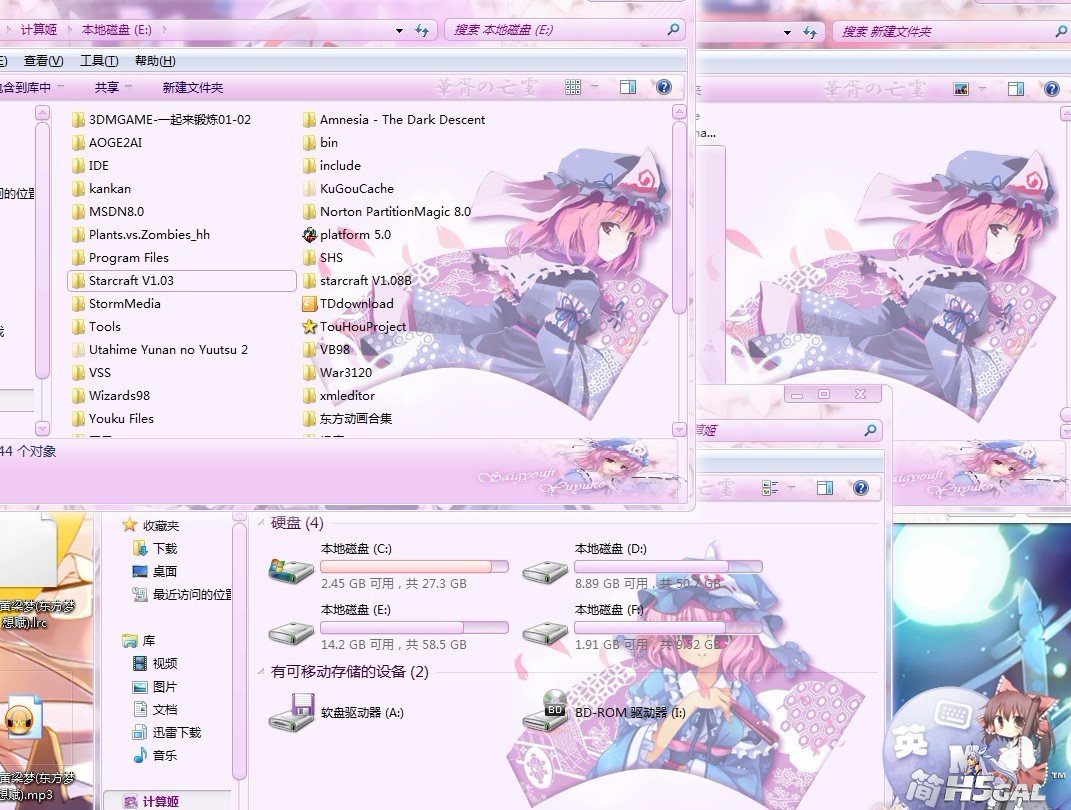The image size is (1071, 810).
Task: Click the E: drive usage bar
Action: click(415, 628)
